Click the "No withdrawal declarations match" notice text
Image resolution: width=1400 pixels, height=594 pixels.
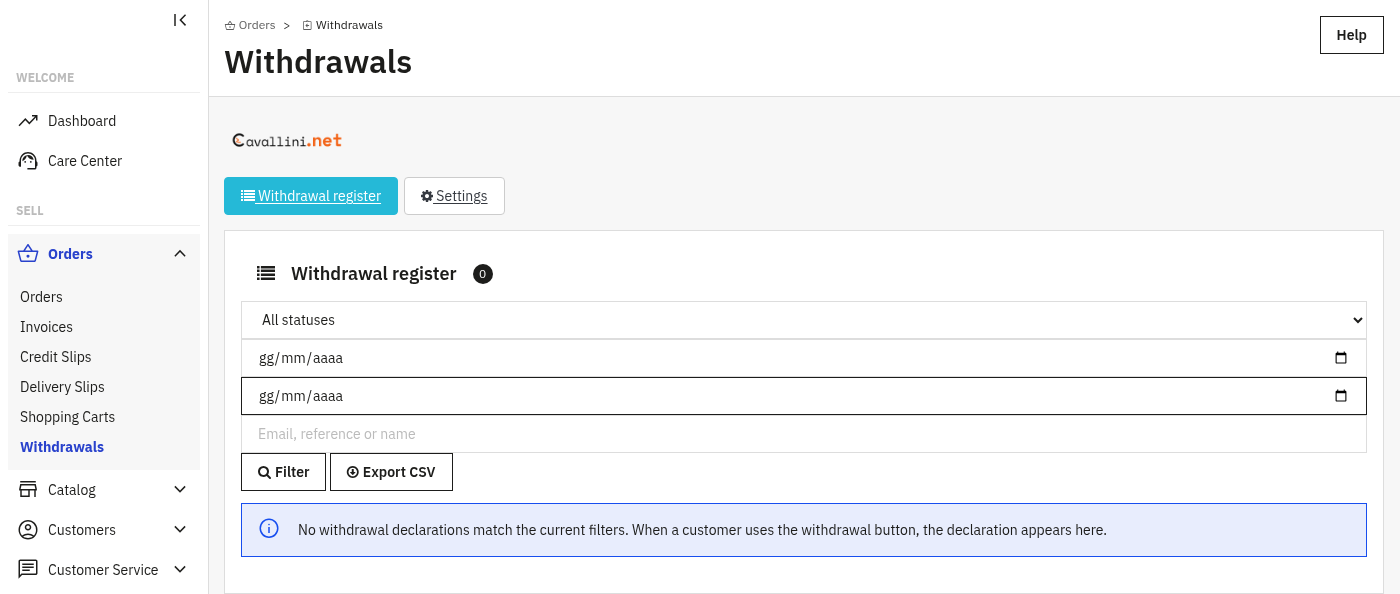[702, 530]
